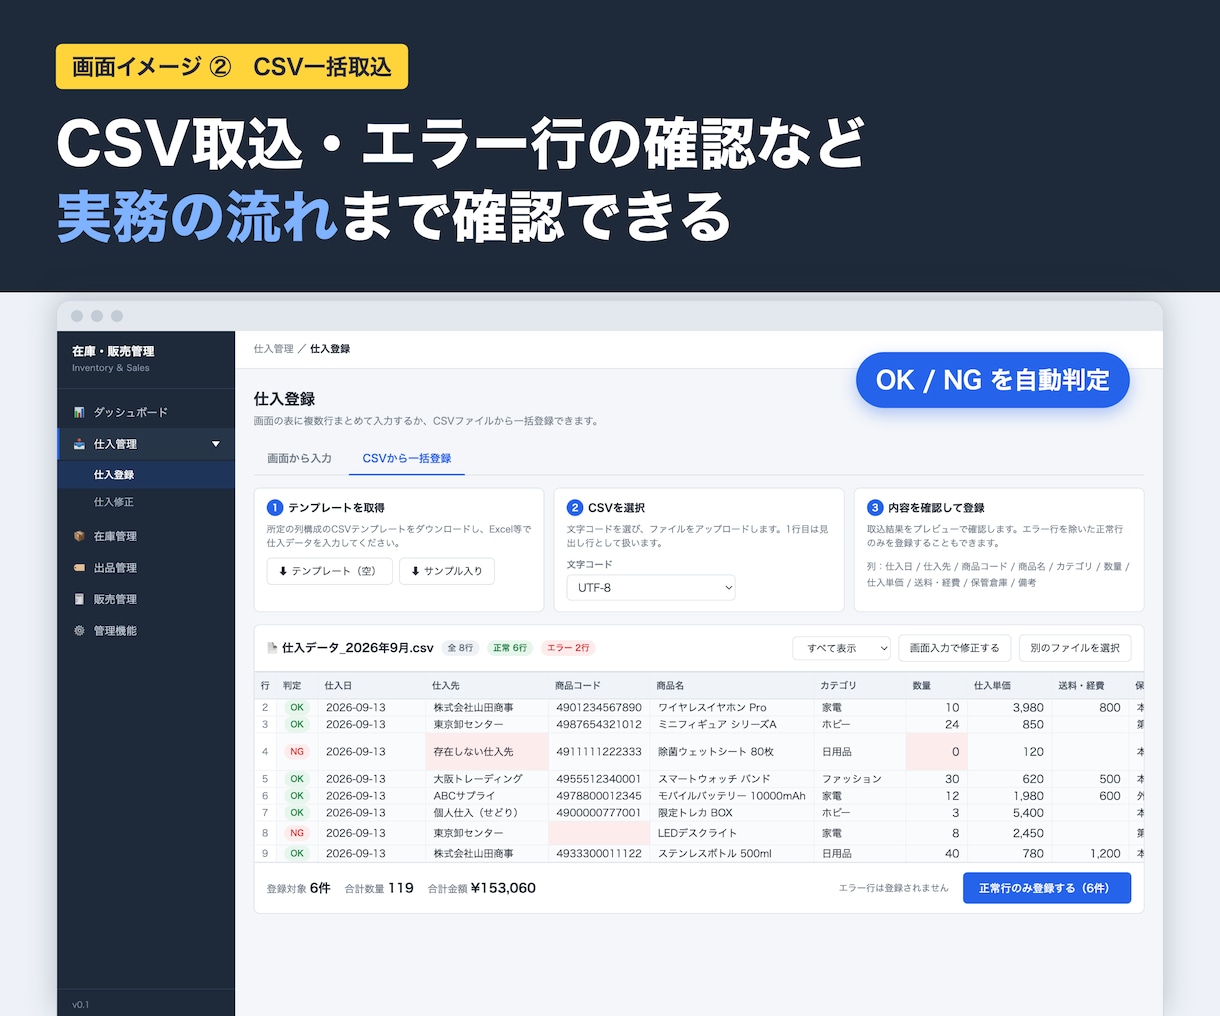The image size is (1220, 1016).
Task: Switch to the 画面から入力 tab
Action: 299,458
